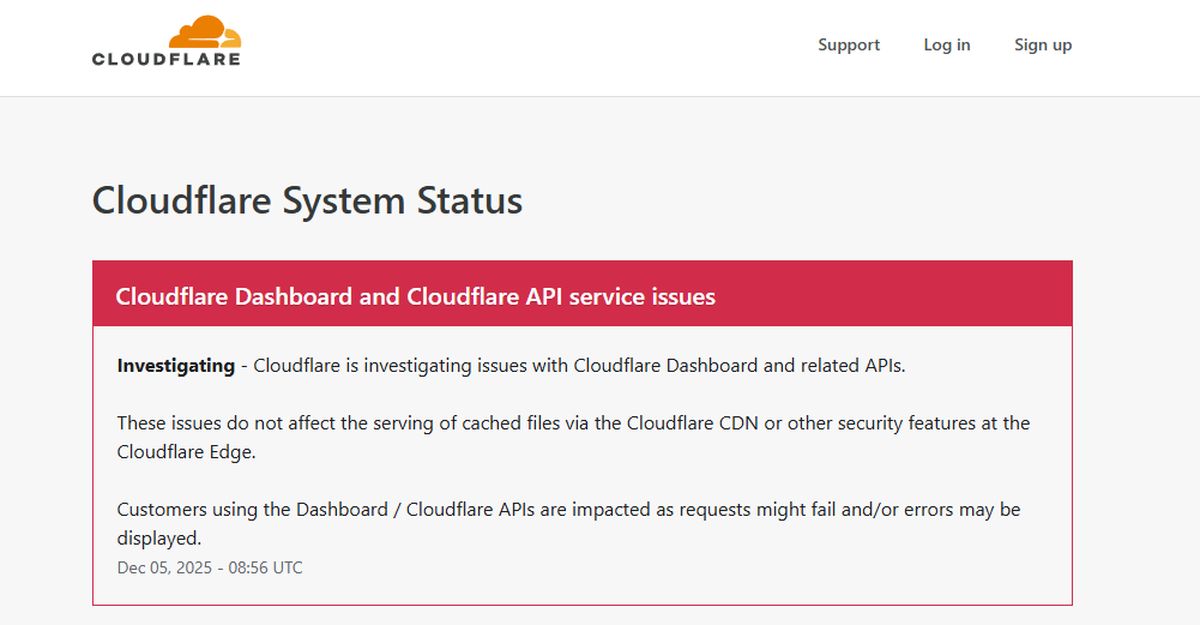The width and height of the screenshot is (1200, 625).
Task: Open the Cloudflare Dashboard service issues incident
Action: point(415,296)
